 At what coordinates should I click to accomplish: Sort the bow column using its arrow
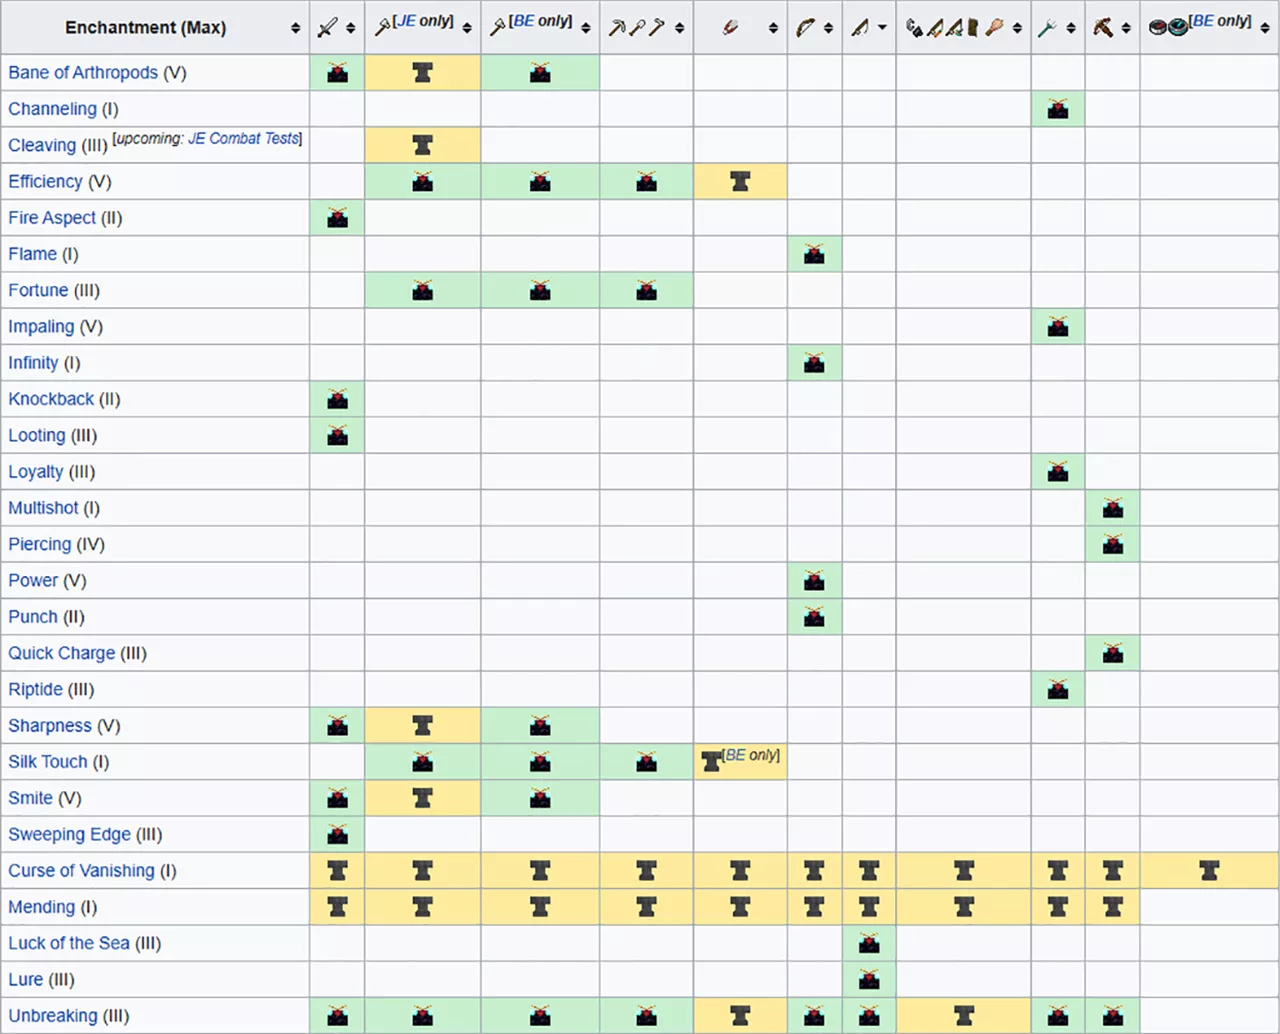[829, 28]
